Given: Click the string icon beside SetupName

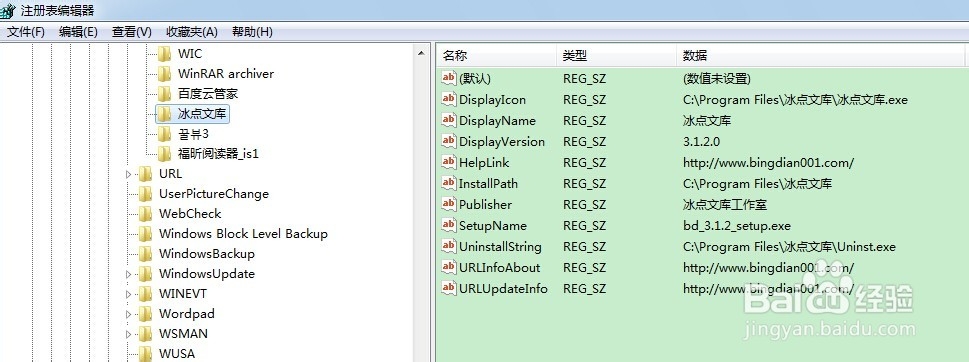Looking at the screenshot, I should 449,225.
